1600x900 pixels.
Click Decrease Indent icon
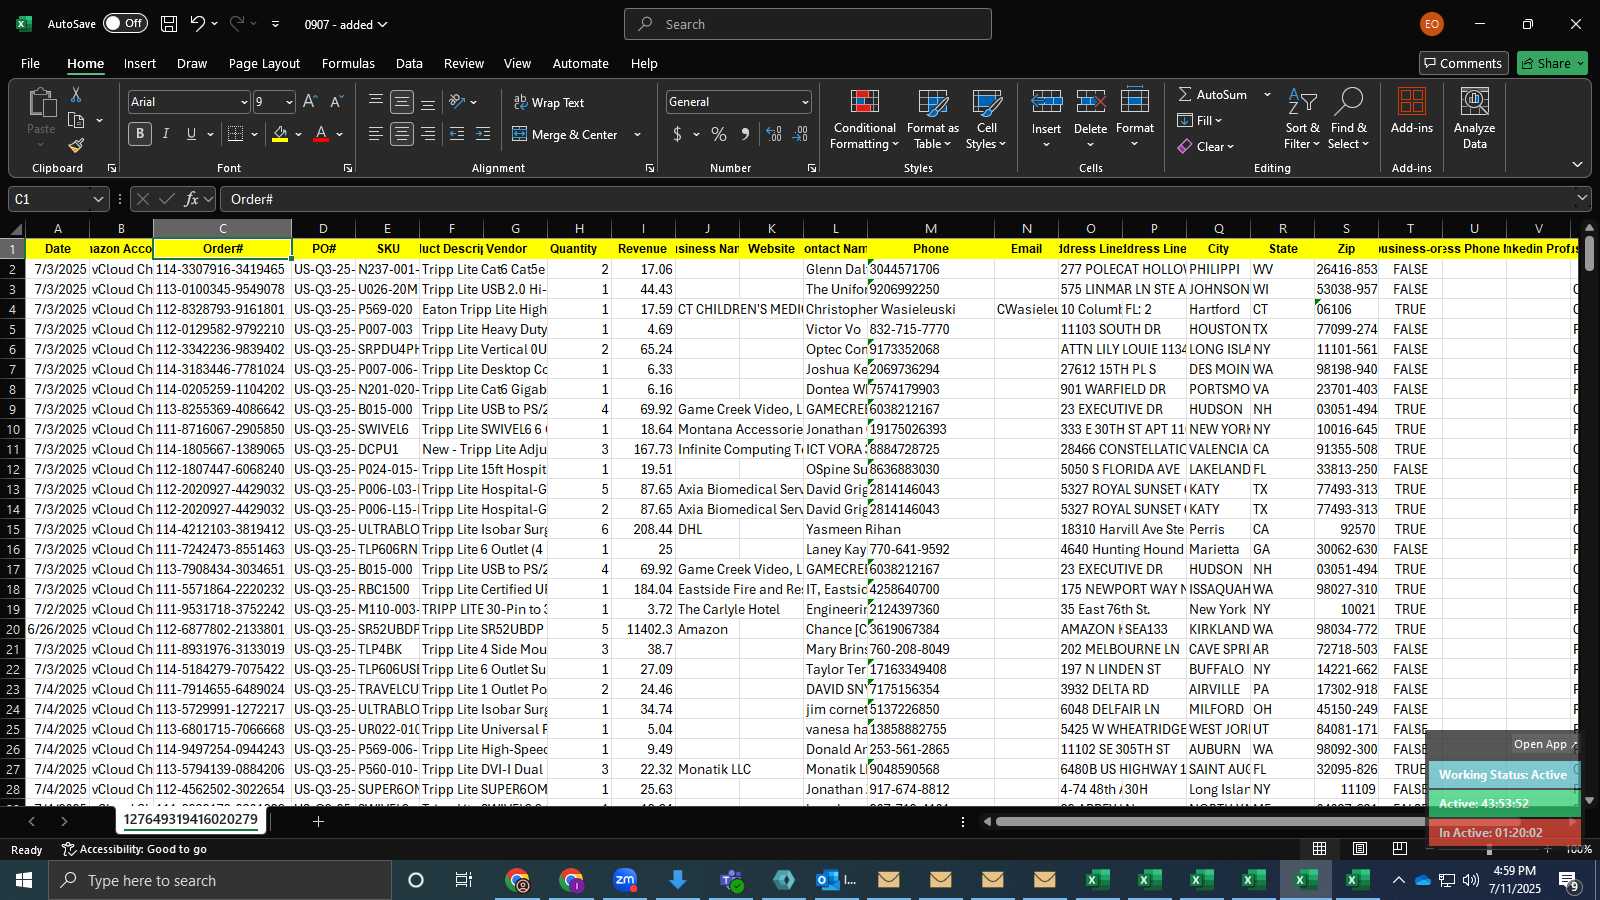click(457, 134)
